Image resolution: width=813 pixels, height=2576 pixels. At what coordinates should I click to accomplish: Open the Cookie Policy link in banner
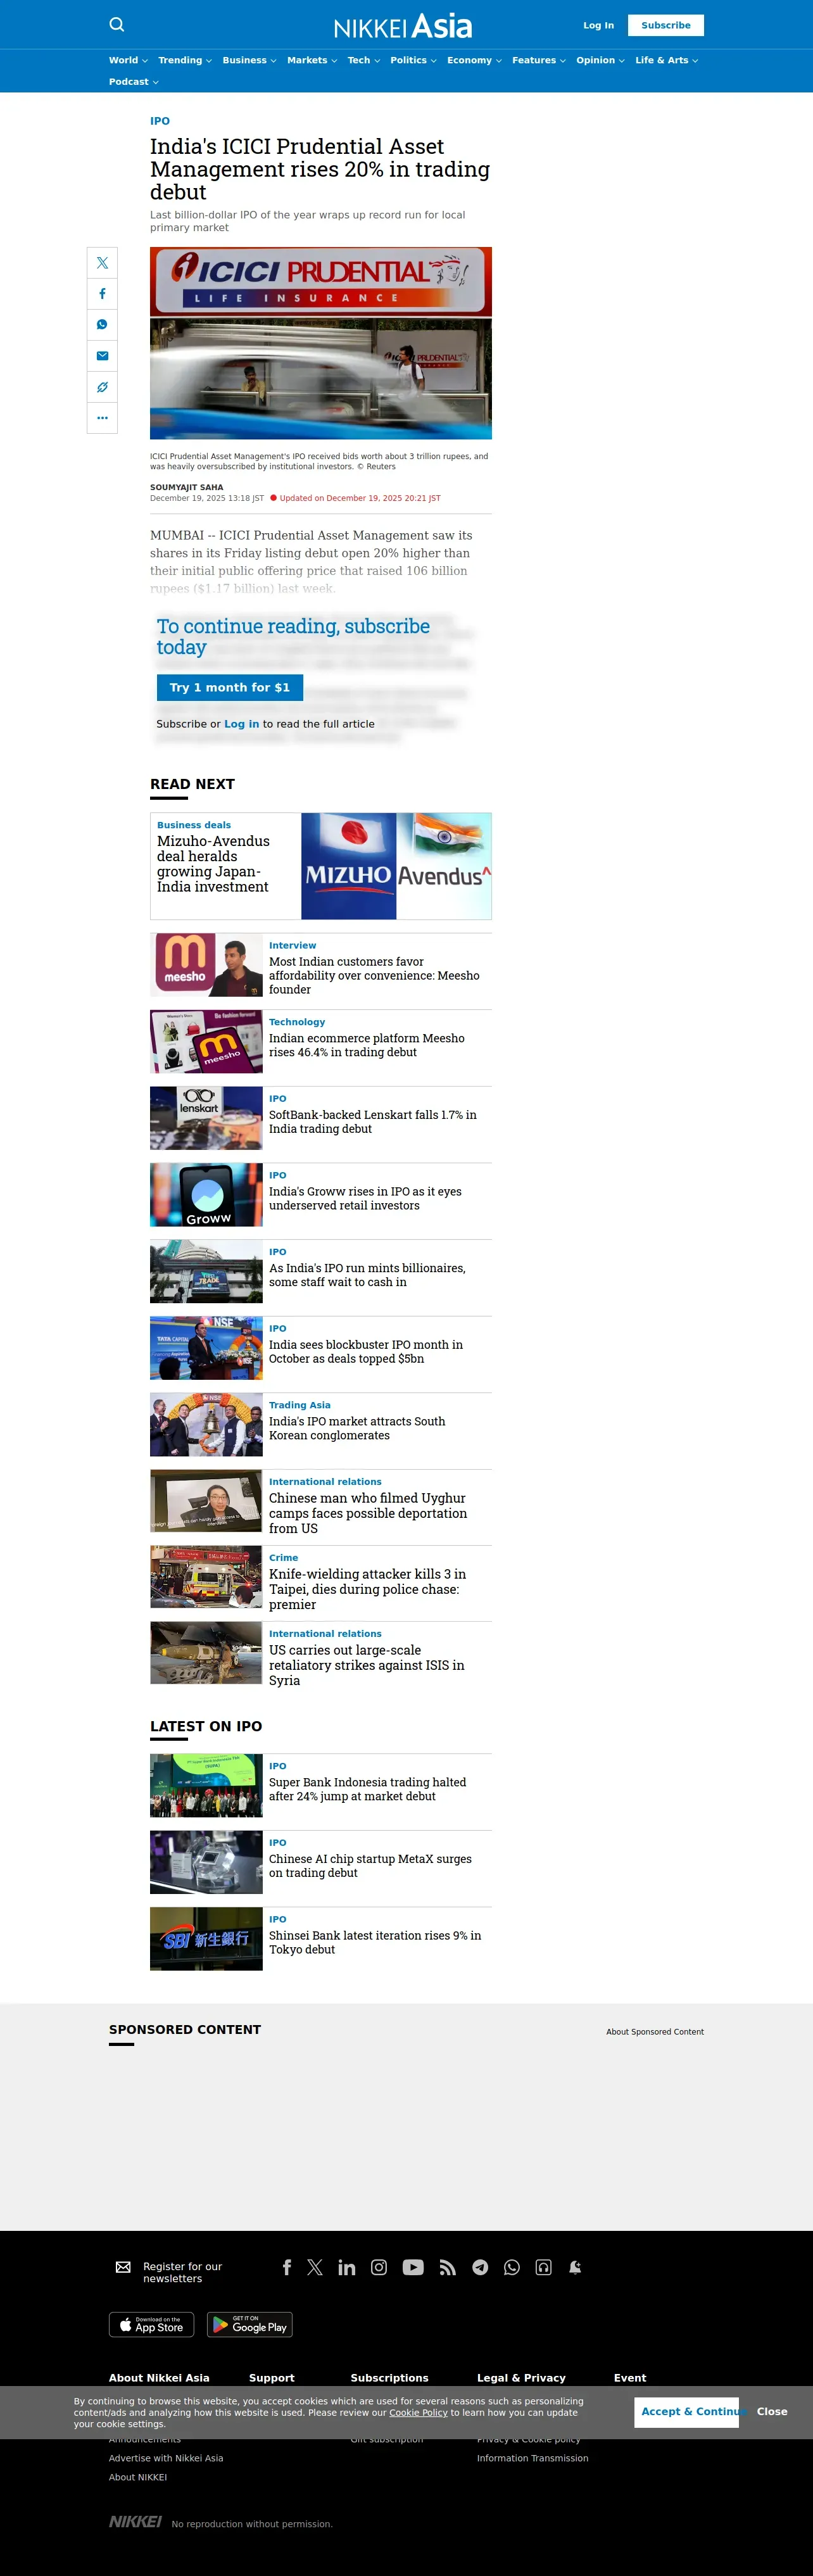418,2413
